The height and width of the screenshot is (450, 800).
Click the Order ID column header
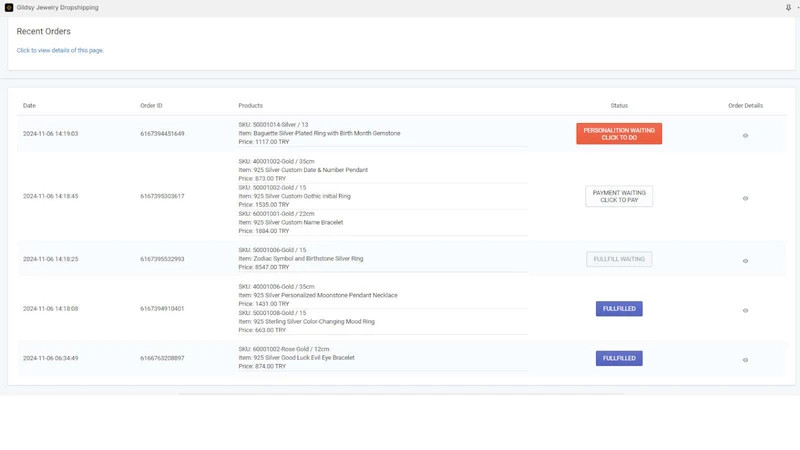[x=151, y=106]
